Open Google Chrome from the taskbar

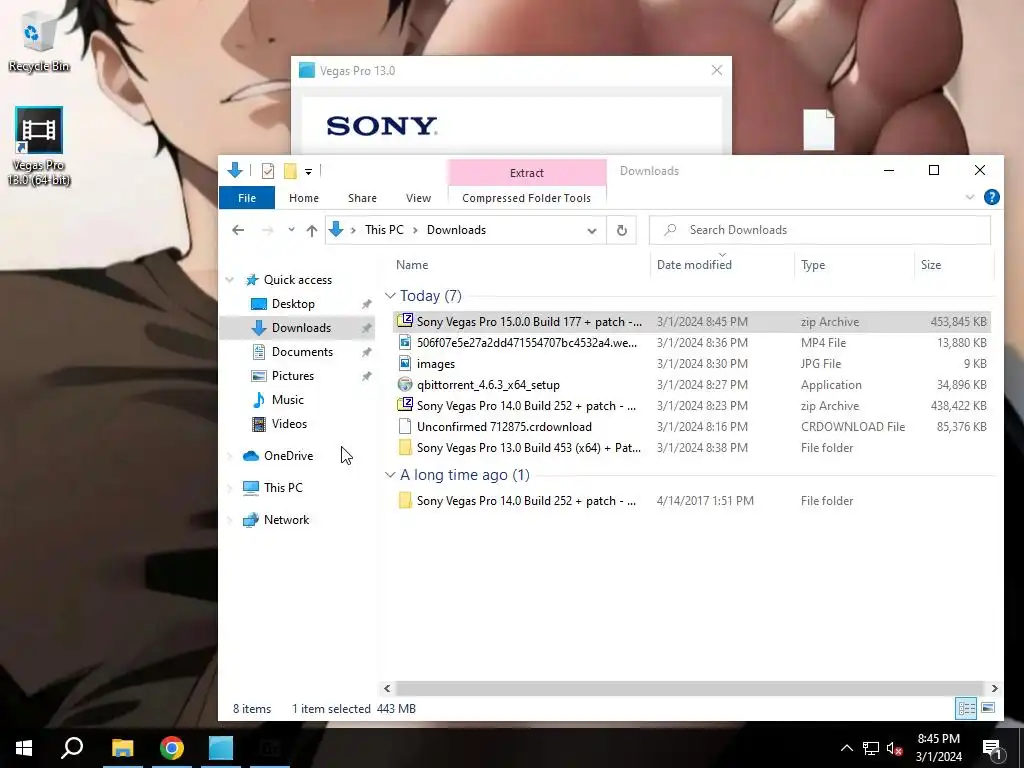pyautogui.click(x=172, y=748)
